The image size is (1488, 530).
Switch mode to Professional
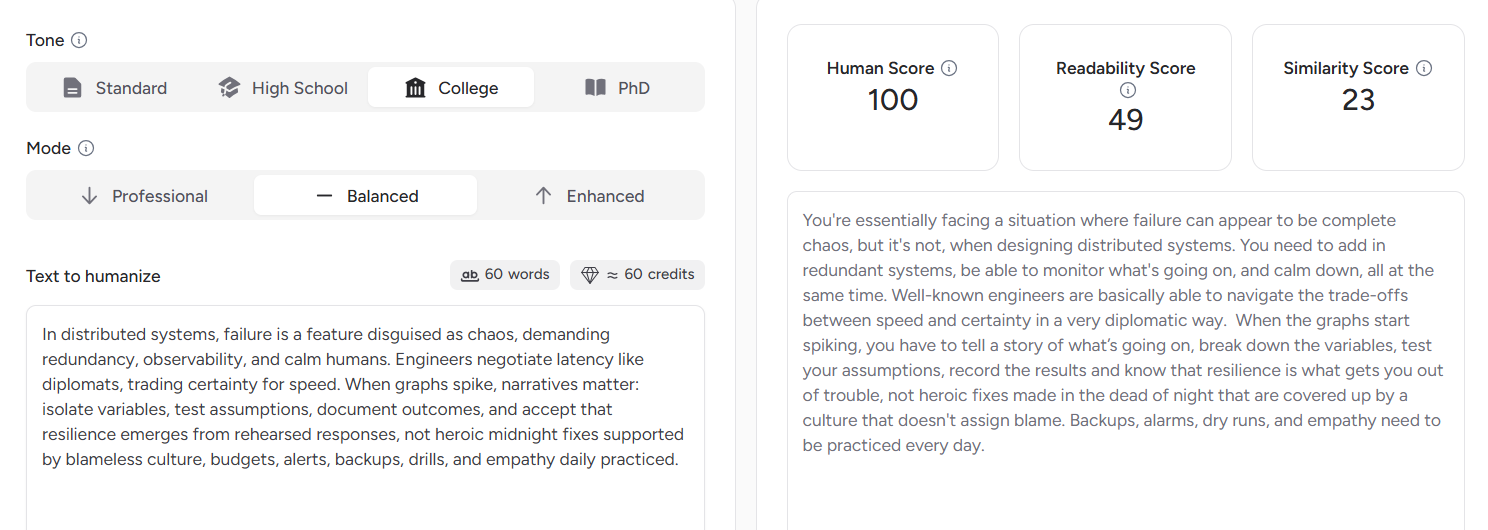pos(143,196)
